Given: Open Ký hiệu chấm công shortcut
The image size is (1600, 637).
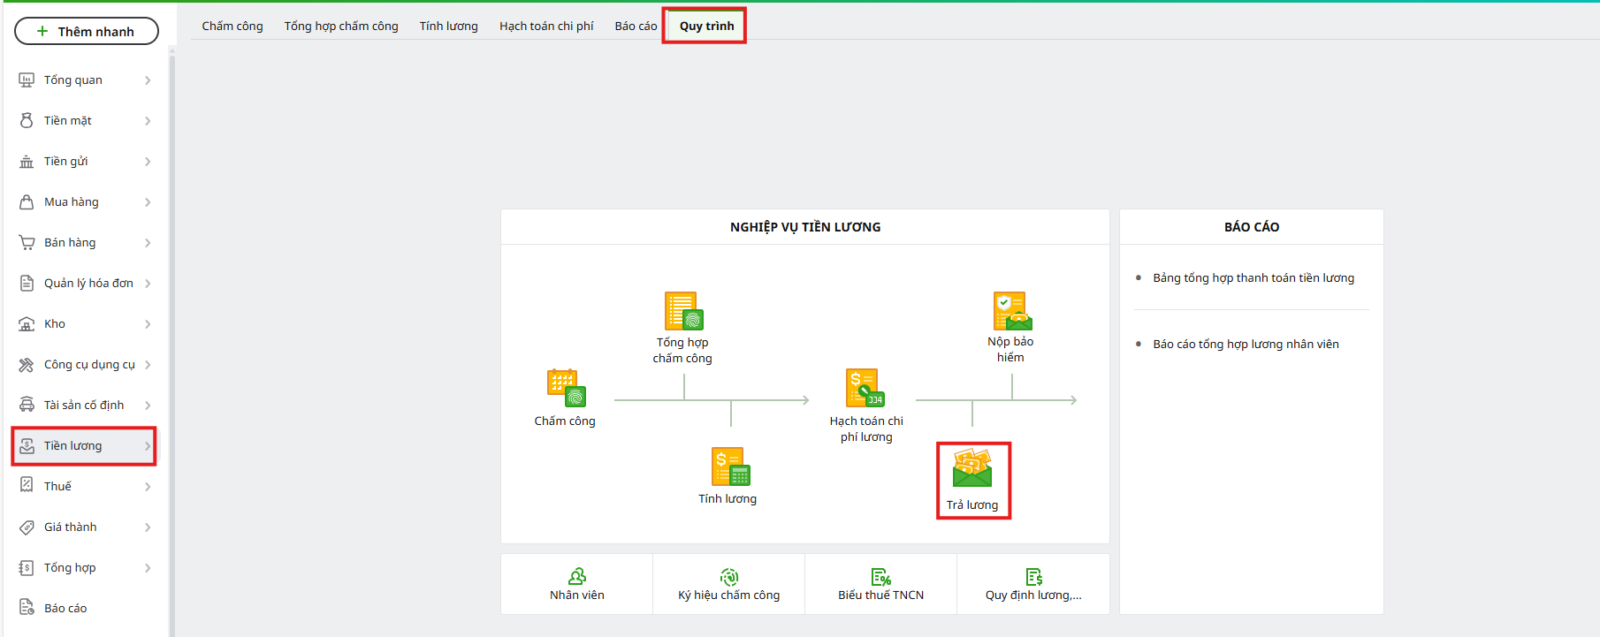Looking at the screenshot, I should point(729,577).
